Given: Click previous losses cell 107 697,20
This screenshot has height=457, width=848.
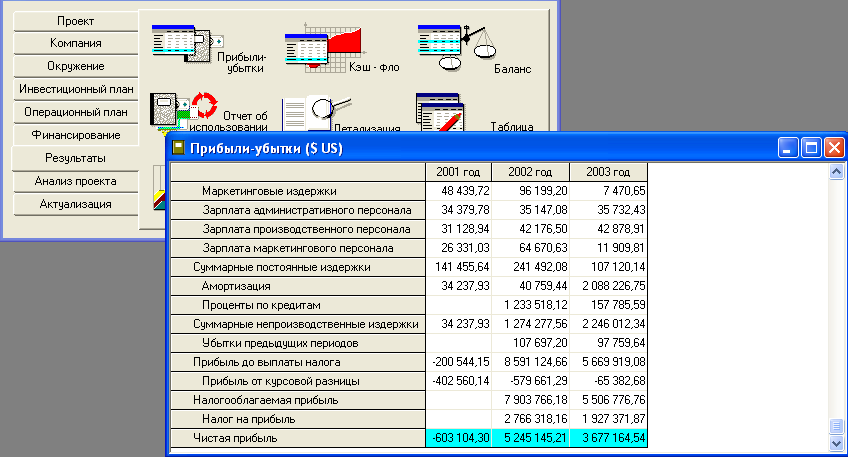Looking at the screenshot, I should tap(531, 343).
